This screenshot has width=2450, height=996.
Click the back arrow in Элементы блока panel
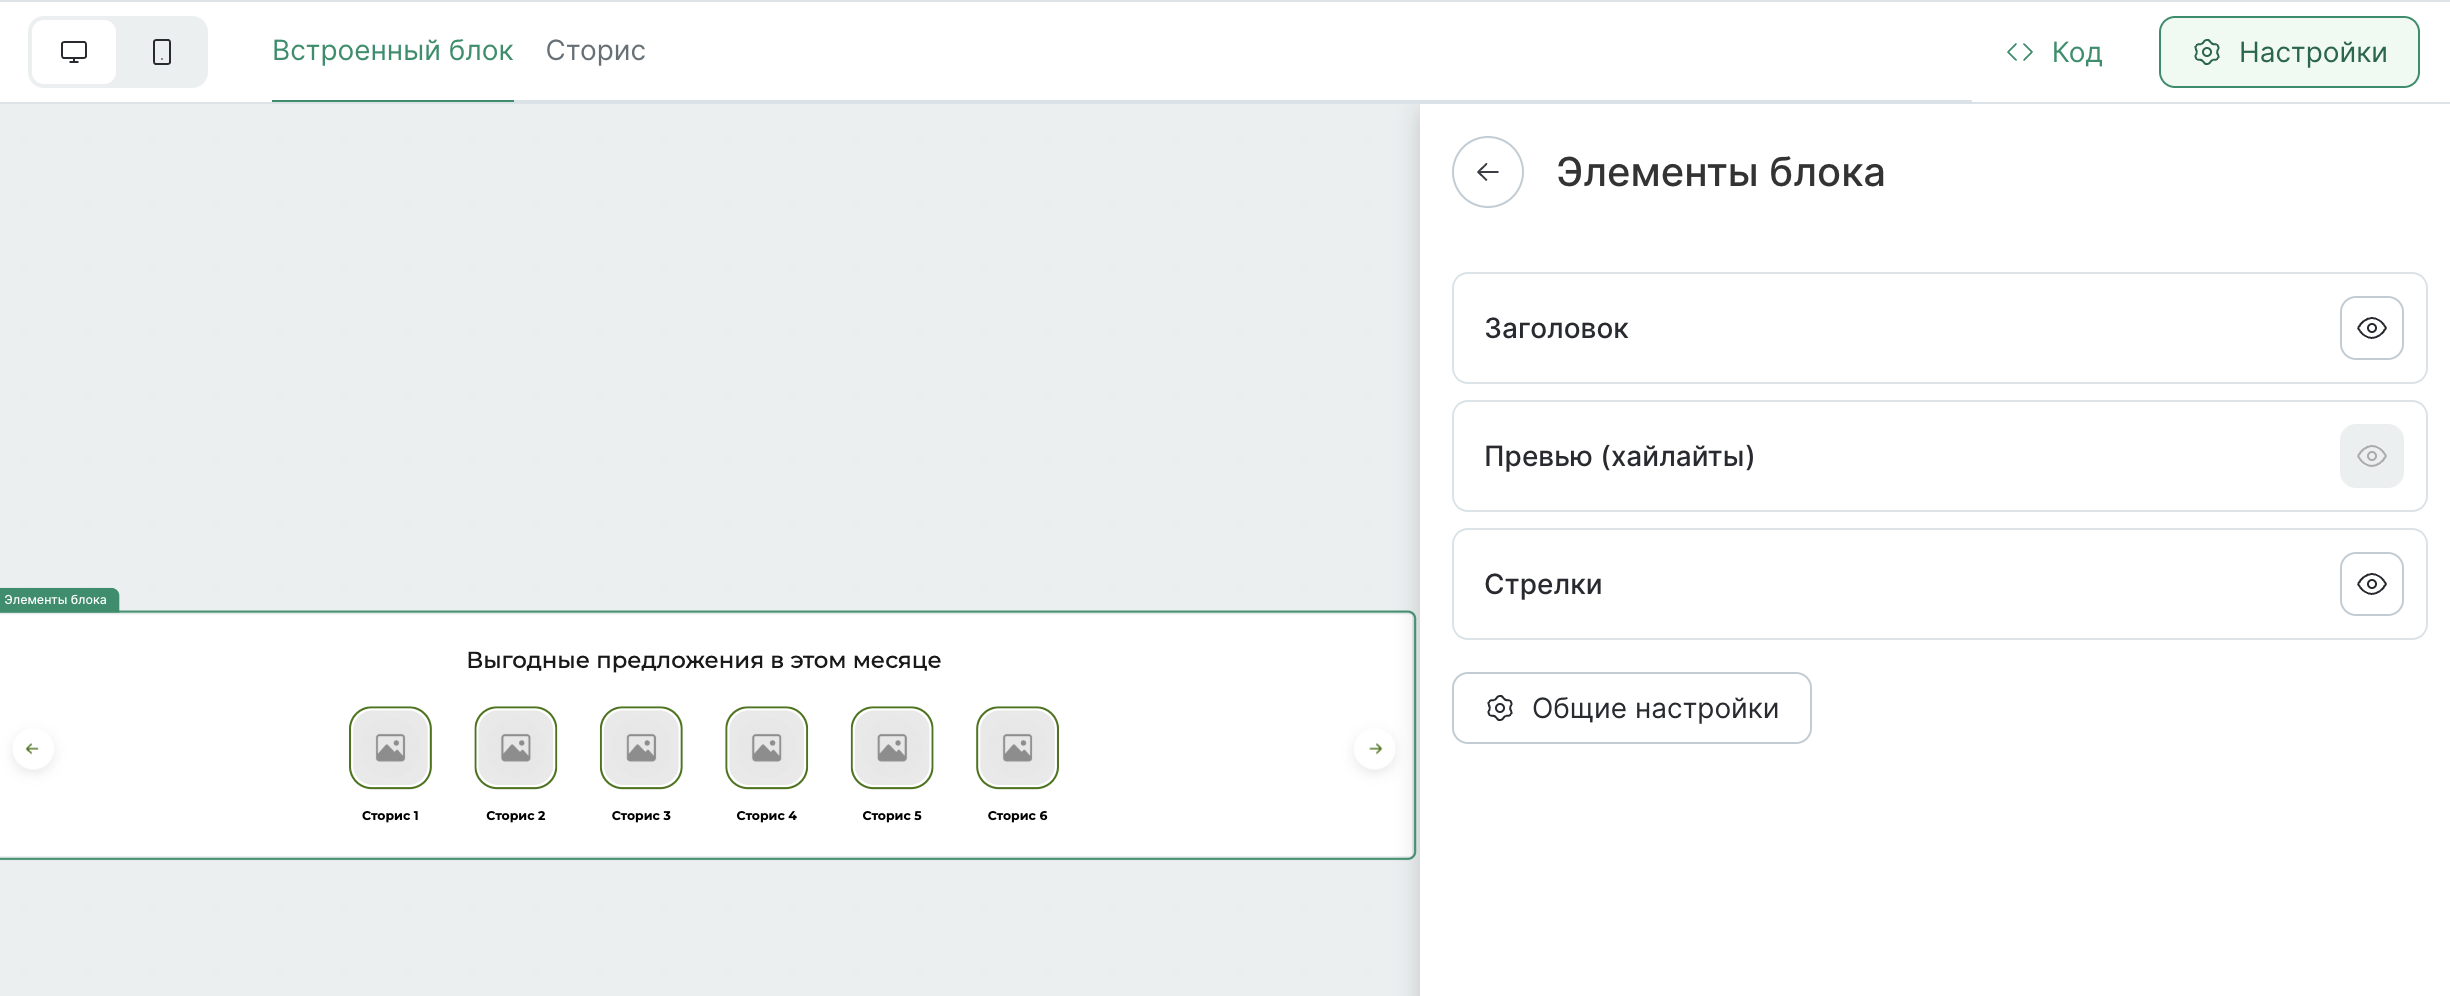coord(1487,171)
